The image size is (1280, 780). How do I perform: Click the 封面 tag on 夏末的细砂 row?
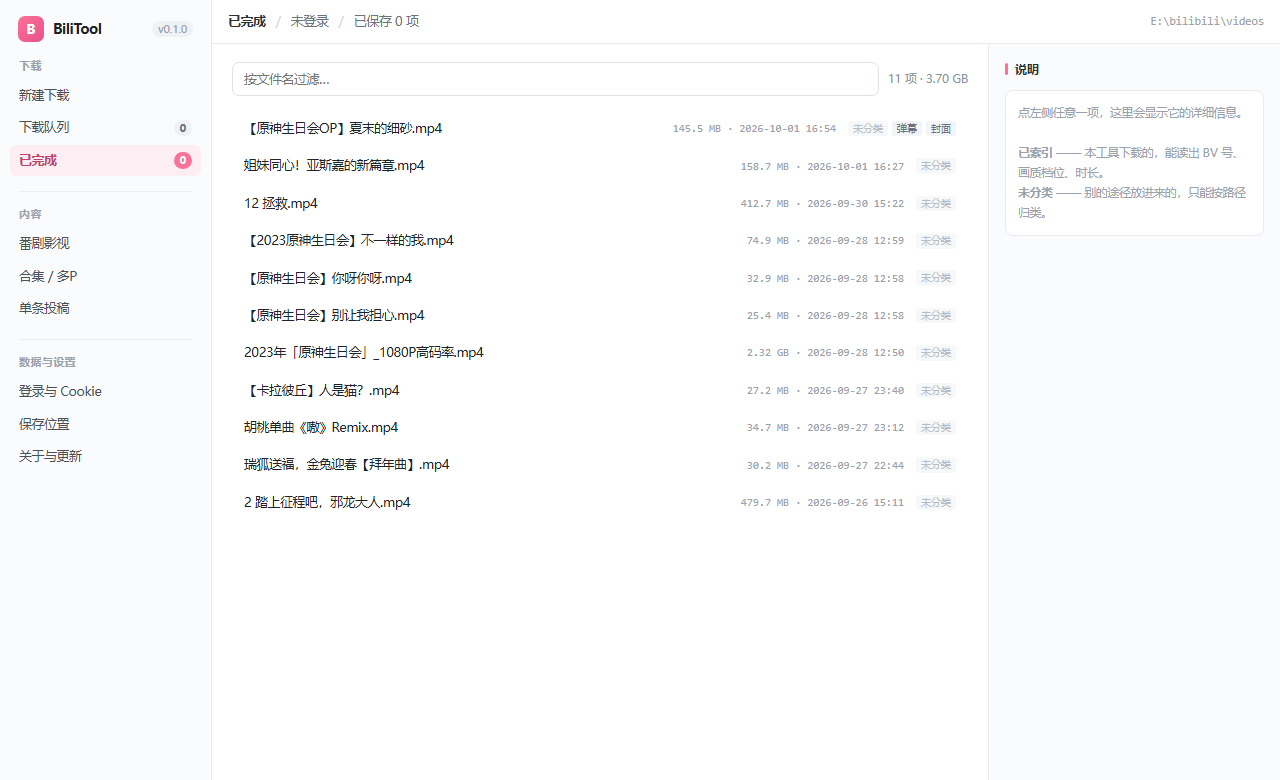point(941,128)
